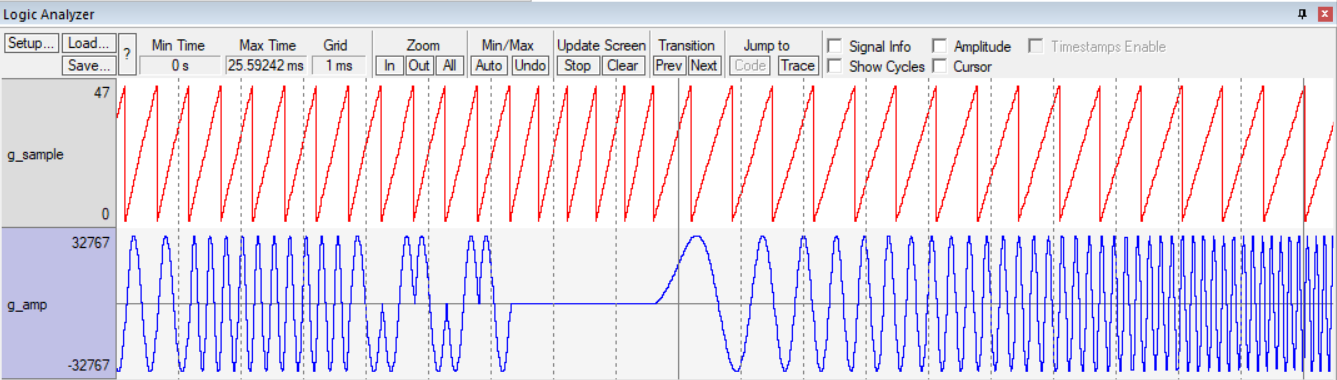
Task: Open the Setup... dialog
Action: point(31,44)
